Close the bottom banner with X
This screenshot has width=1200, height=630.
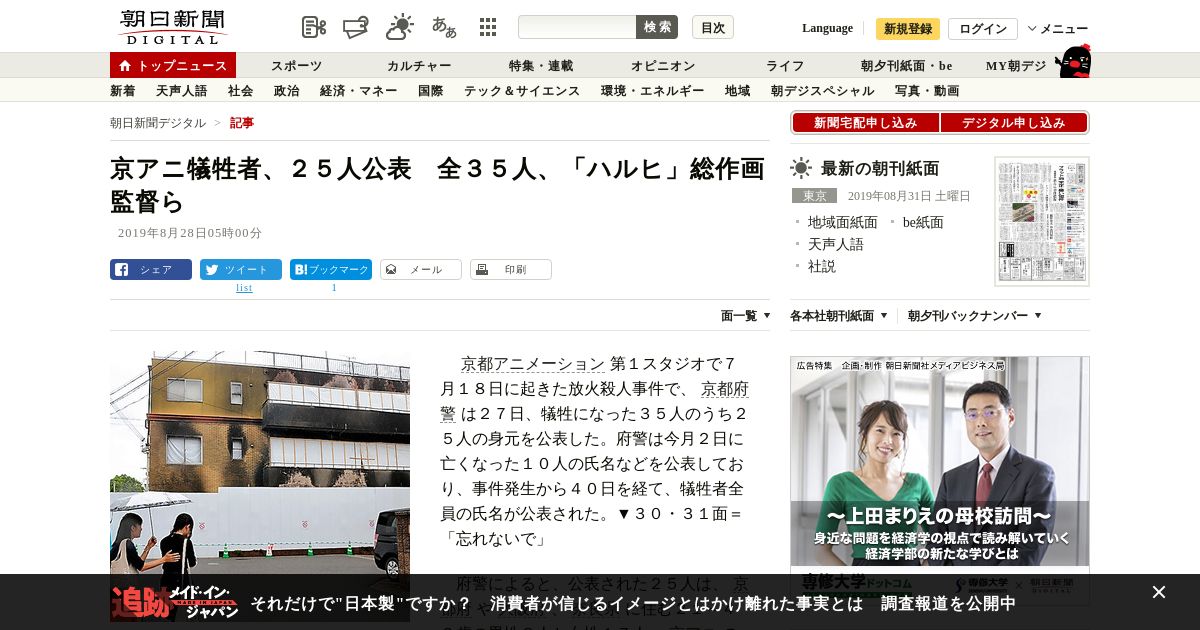tap(1159, 592)
